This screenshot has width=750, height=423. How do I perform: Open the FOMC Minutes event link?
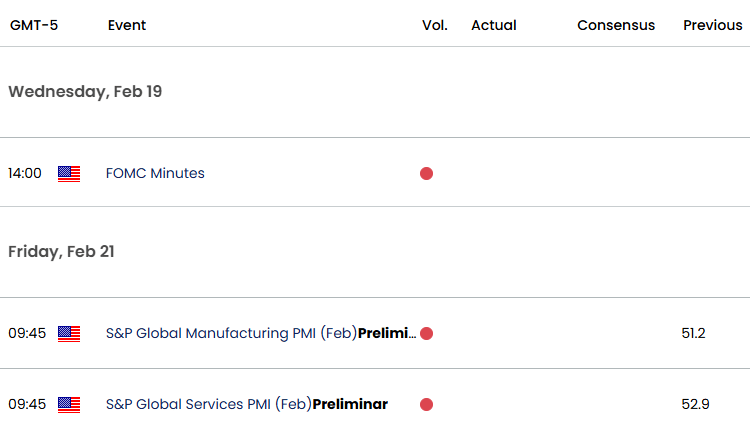click(x=155, y=173)
